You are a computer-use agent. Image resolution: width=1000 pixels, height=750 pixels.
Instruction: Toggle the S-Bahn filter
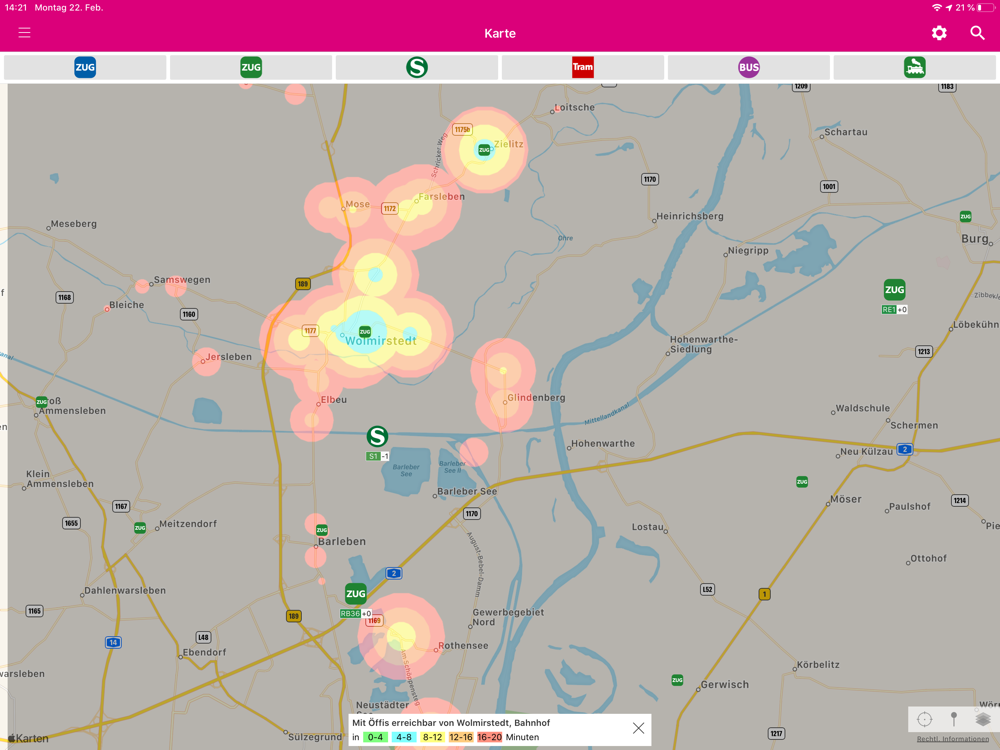(416, 67)
